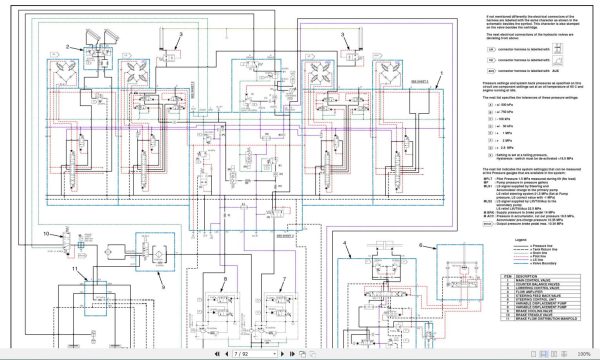This screenshot has height=360, width=600.
Task: Go to the previous page
Action: (227, 354)
